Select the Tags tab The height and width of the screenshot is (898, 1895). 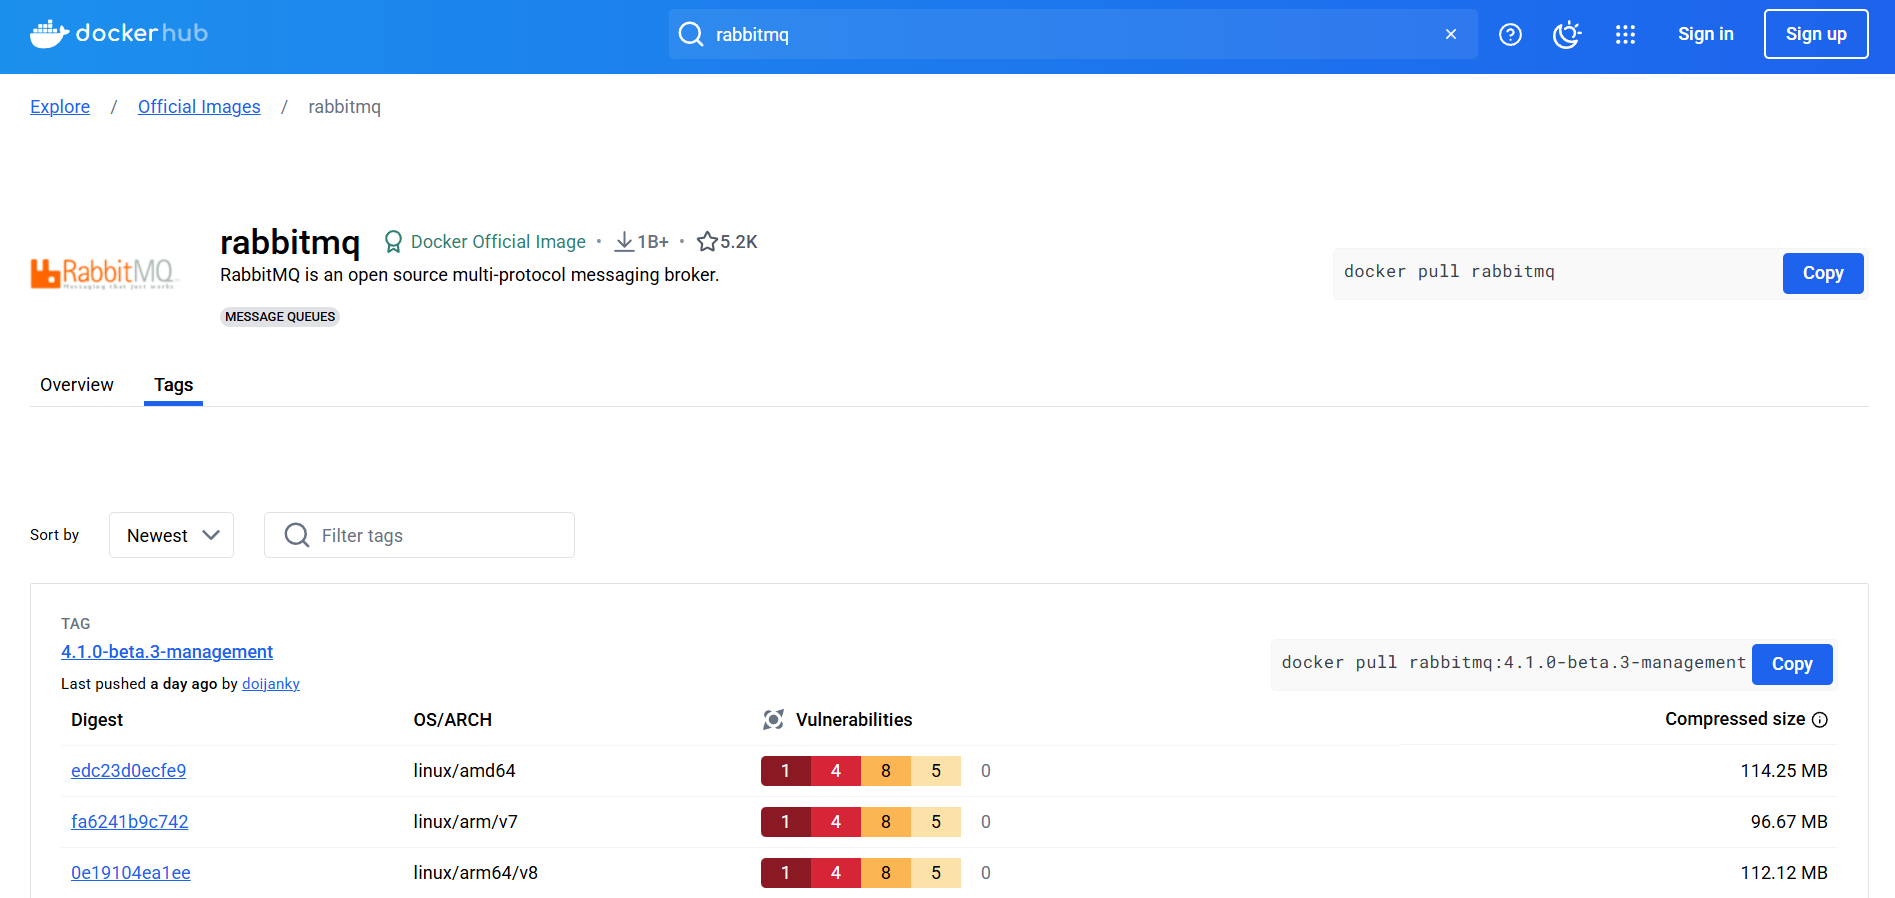click(173, 385)
